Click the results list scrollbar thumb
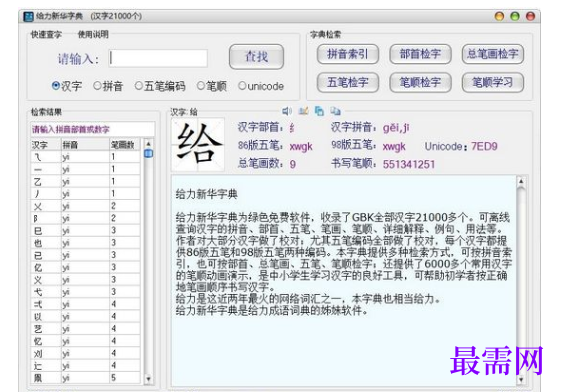The height and width of the screenshot is (392, 562). [148, 154]
